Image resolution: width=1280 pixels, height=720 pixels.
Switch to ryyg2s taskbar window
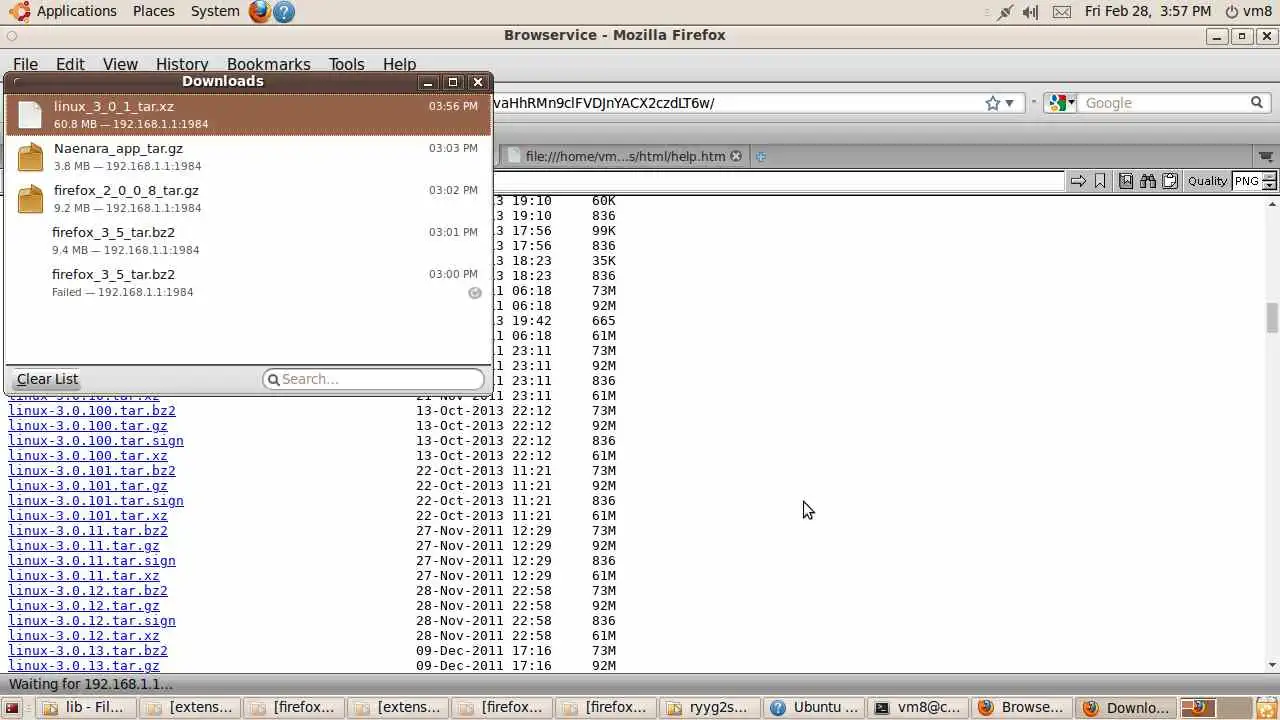pos(710,707)
